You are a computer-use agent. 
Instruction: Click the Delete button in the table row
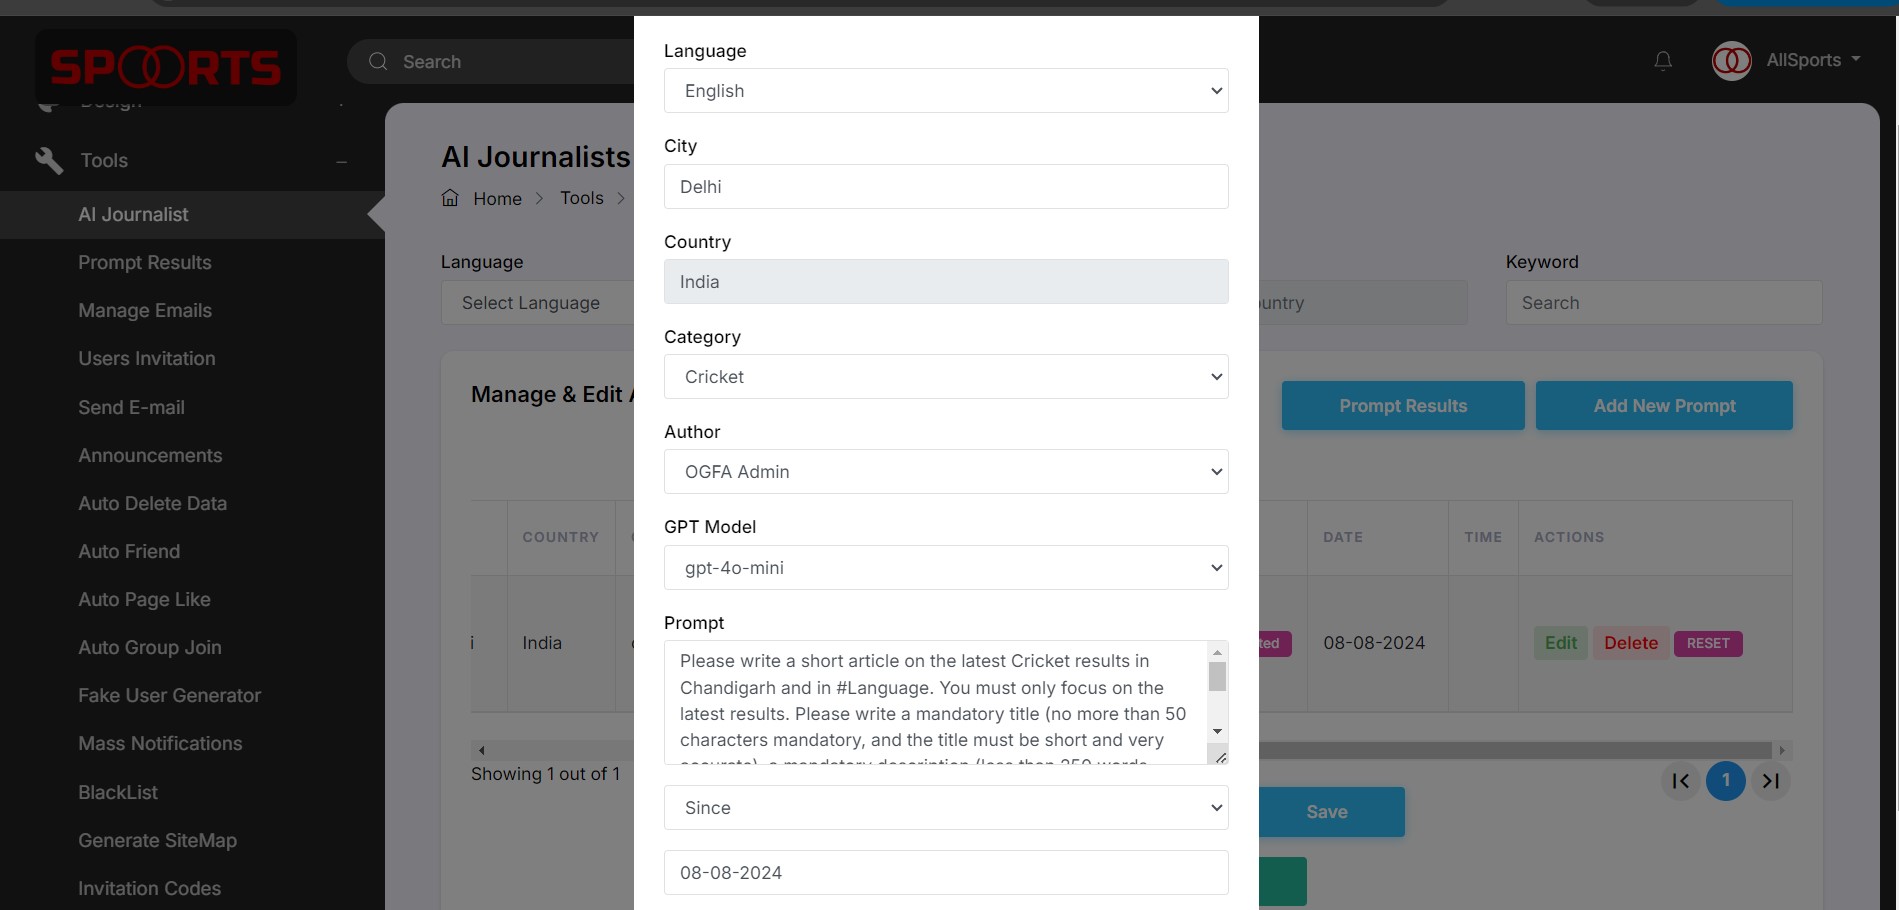[1631, 643]
